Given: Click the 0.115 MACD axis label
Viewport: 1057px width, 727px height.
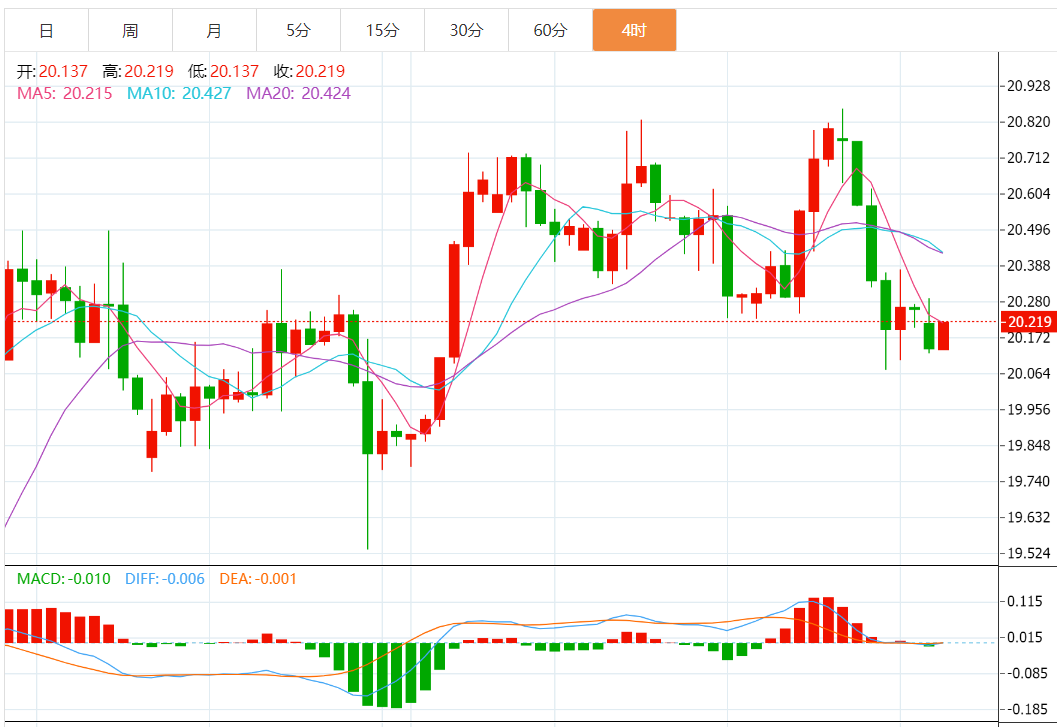Looking at the screenshot, I should tap(1025, 601).
